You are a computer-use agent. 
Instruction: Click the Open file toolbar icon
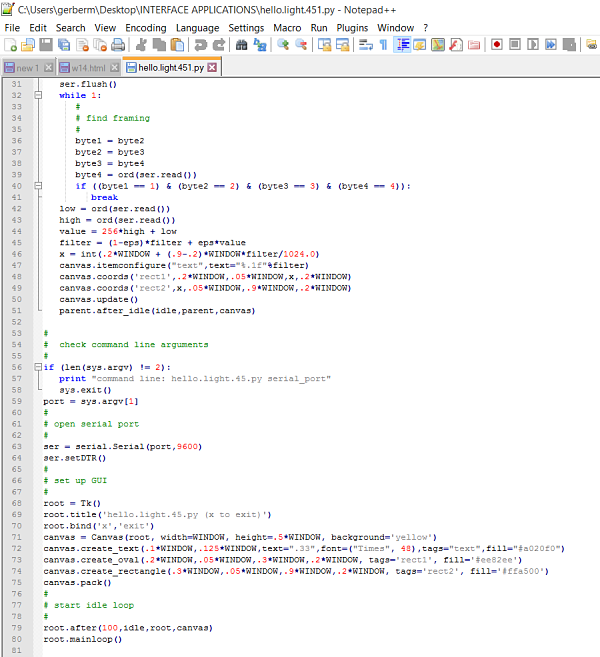[28, 44]
